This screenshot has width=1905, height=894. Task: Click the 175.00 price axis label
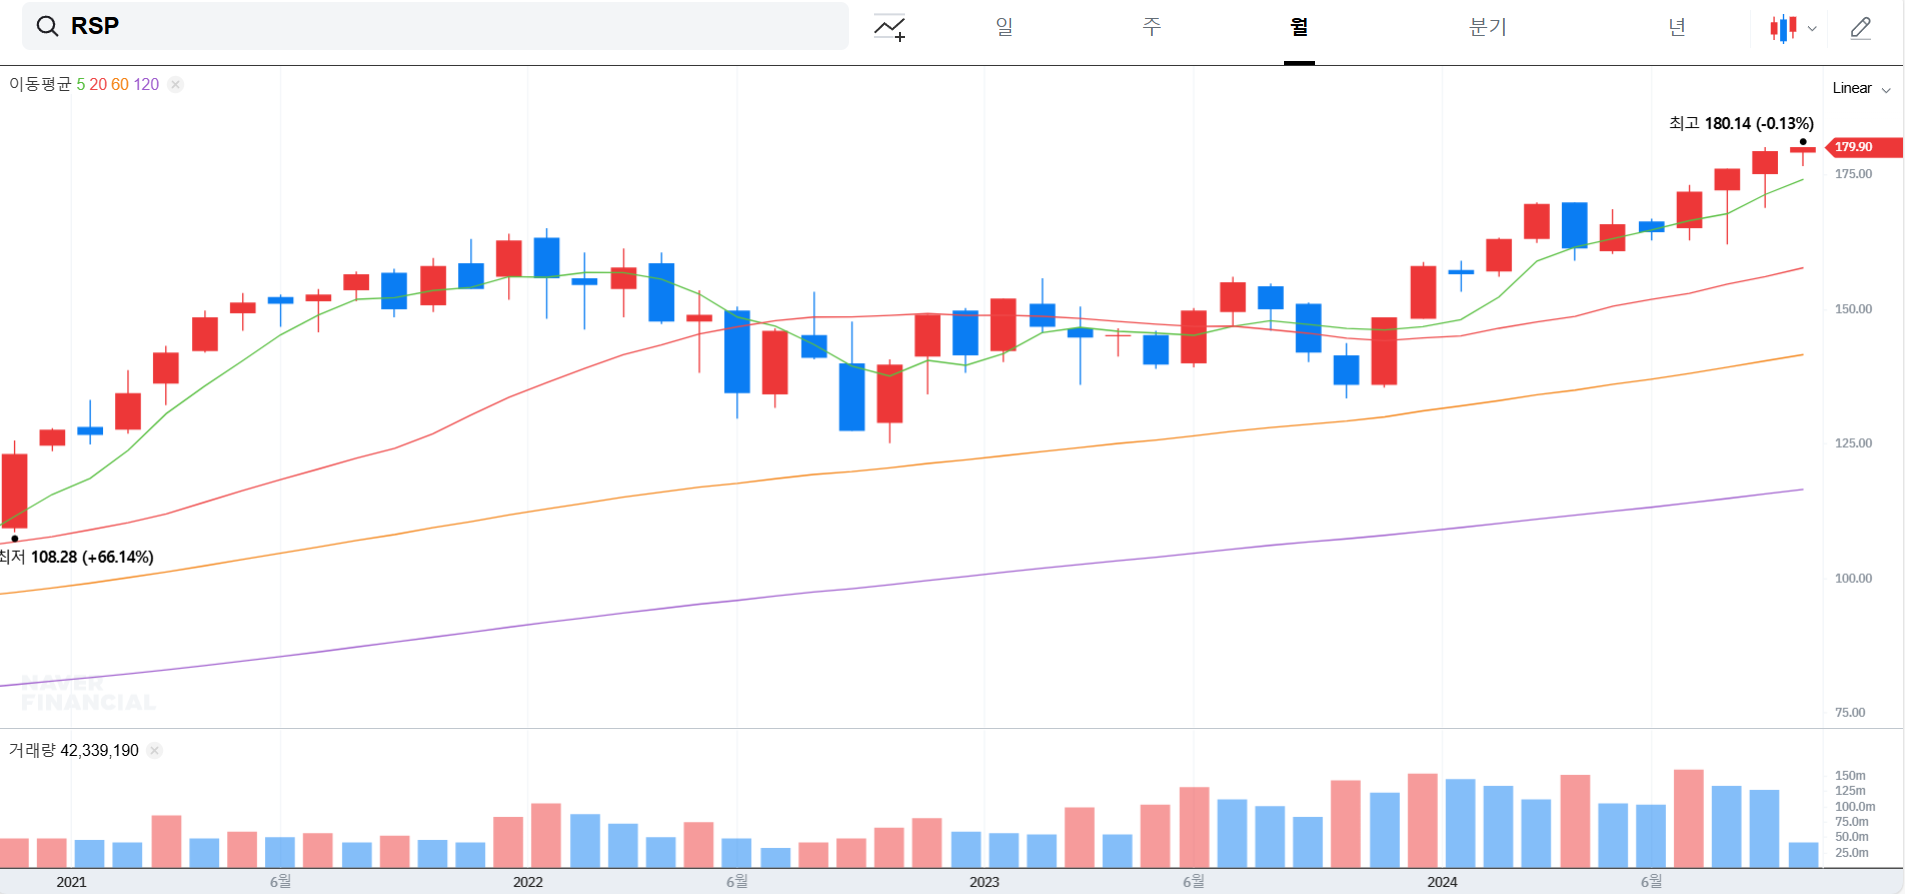click(x=1853, y=174)
